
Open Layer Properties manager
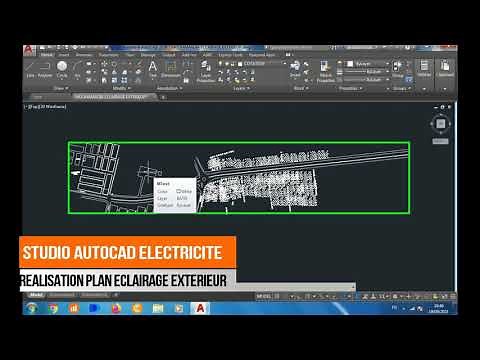(206, 71)
